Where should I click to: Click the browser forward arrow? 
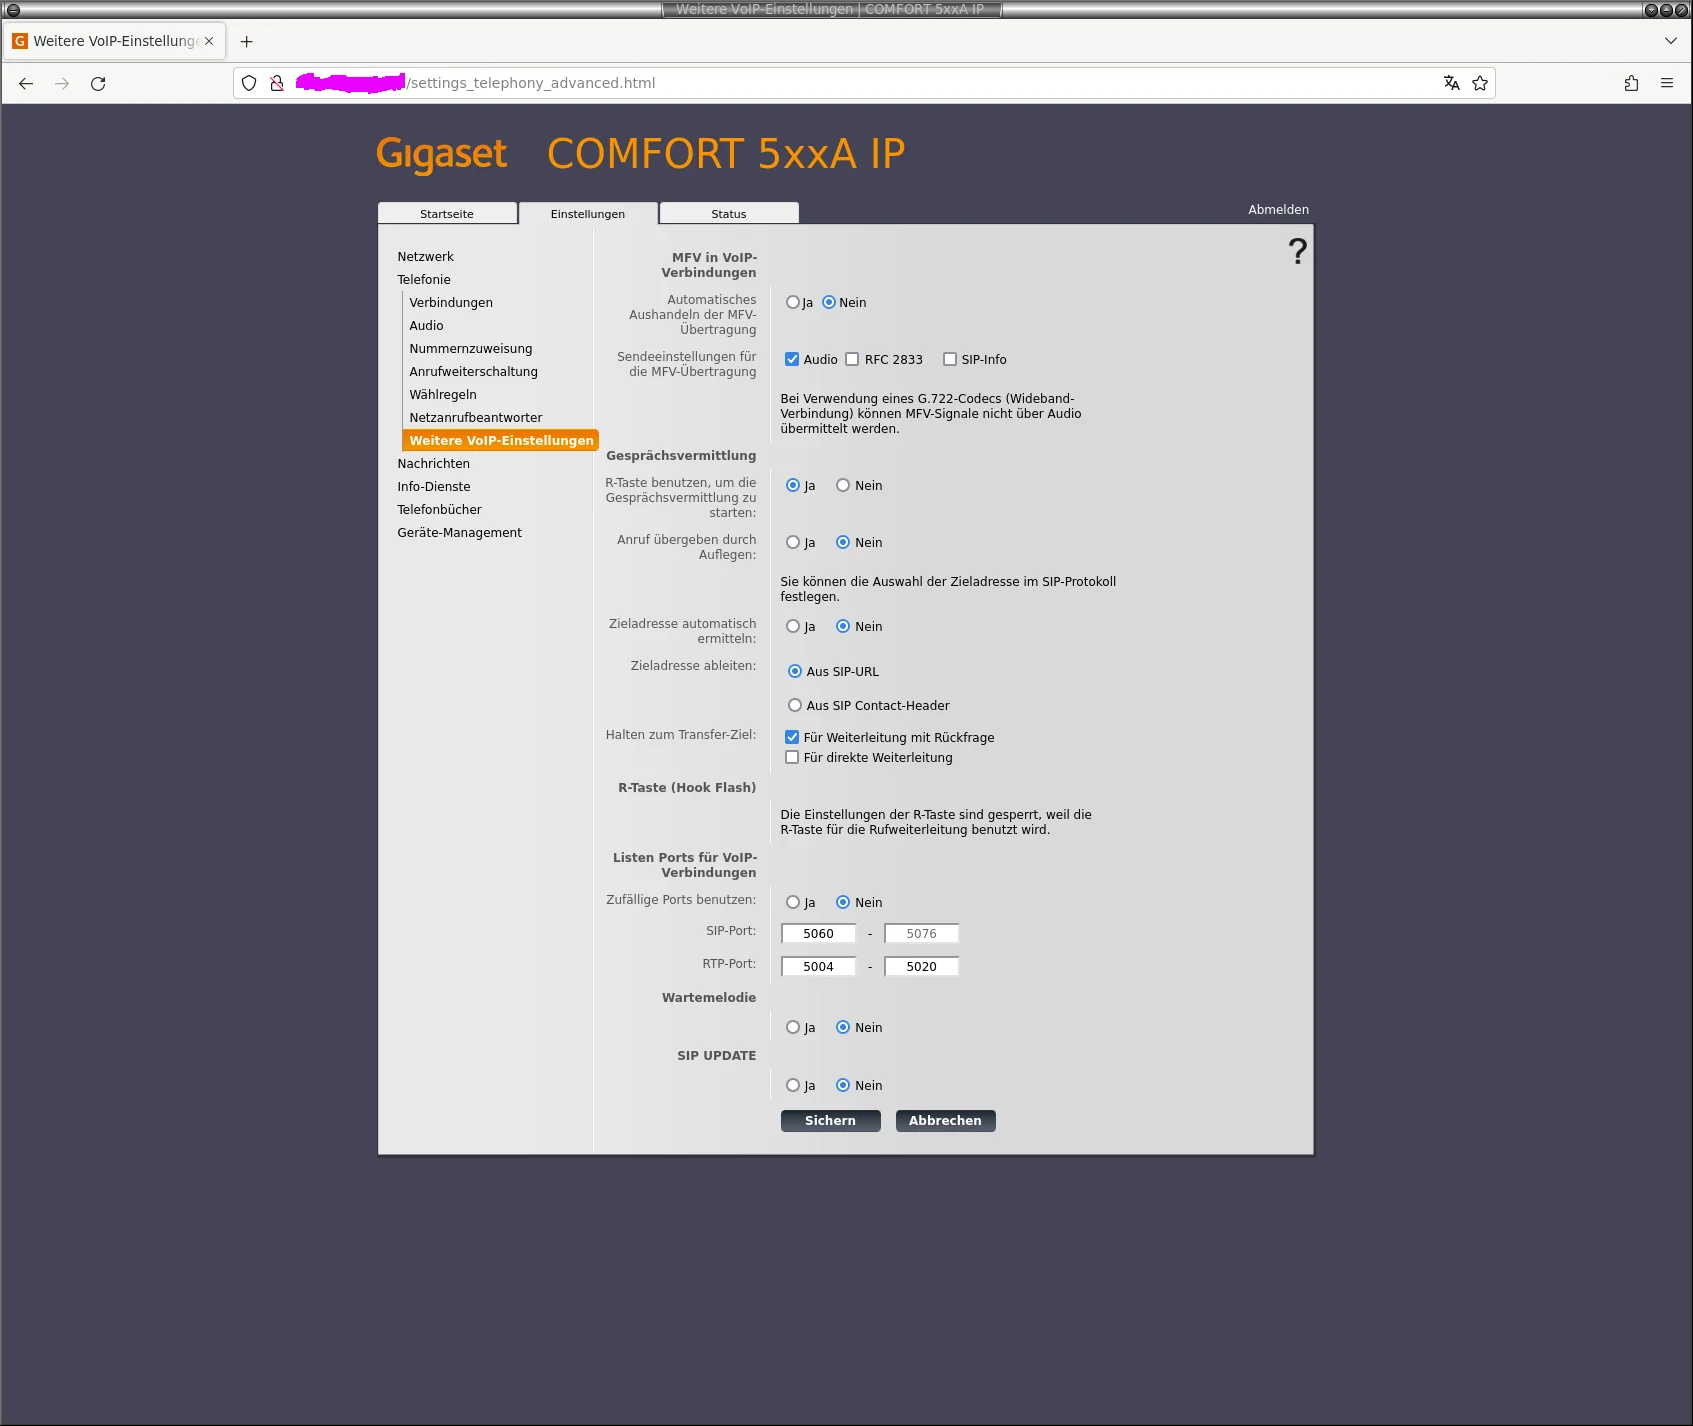[x=62, y=83]
